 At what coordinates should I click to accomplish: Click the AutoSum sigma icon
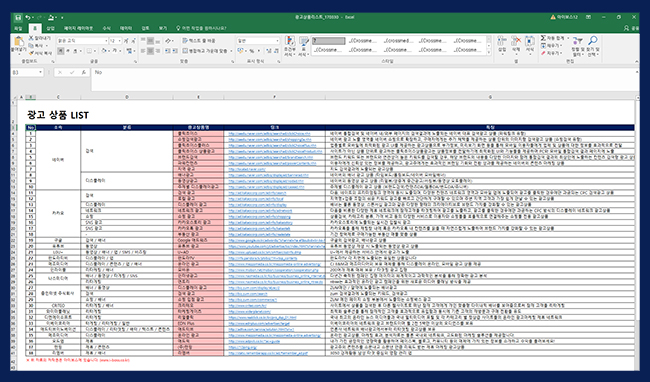pyautogui.click(x=543, y=38)
